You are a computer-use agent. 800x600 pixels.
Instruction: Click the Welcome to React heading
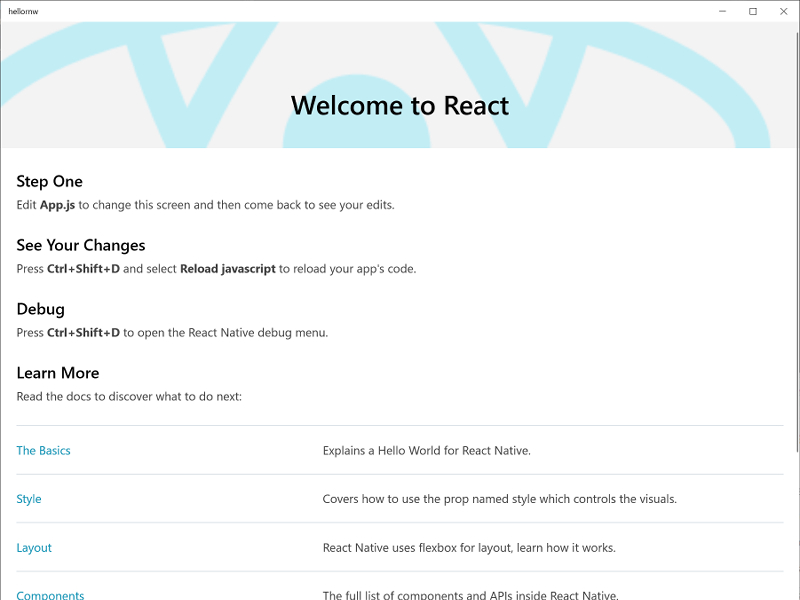point(400,106)
